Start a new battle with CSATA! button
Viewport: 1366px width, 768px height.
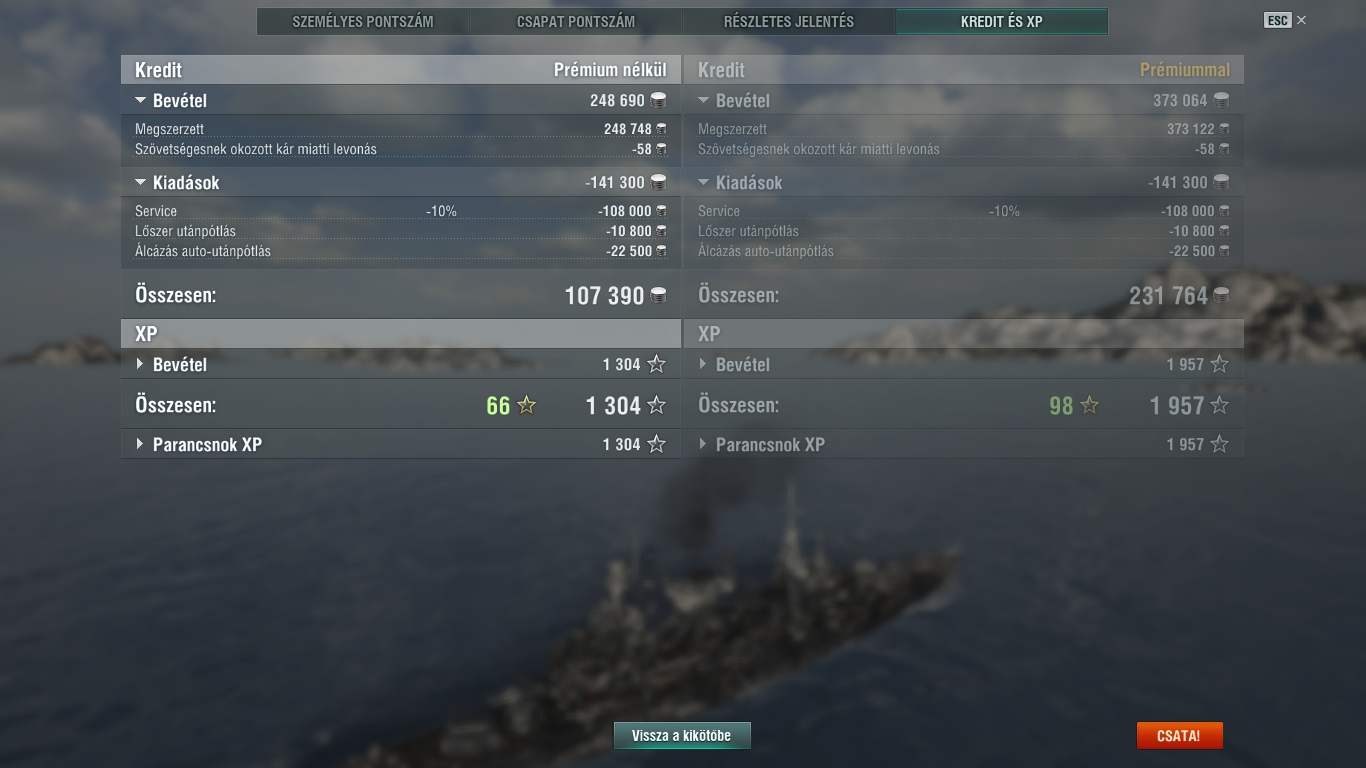1179,736
